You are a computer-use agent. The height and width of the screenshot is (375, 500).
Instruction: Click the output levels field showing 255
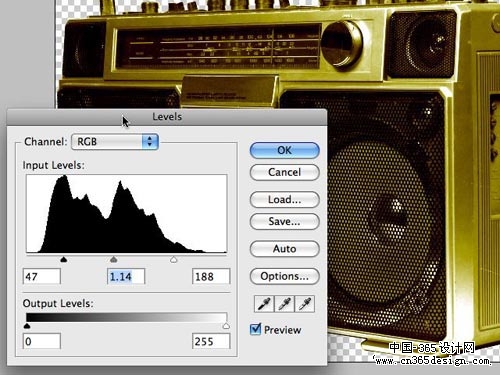point(211,341)
